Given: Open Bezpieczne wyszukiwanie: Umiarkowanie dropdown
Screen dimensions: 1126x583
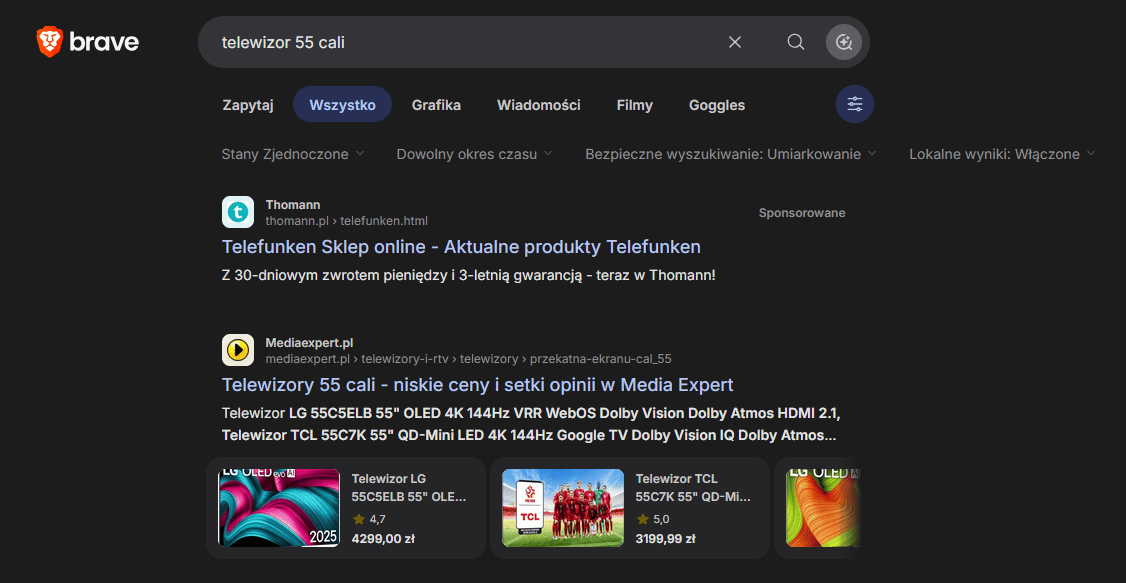Looking at the screenshot, I should (731, 154).
